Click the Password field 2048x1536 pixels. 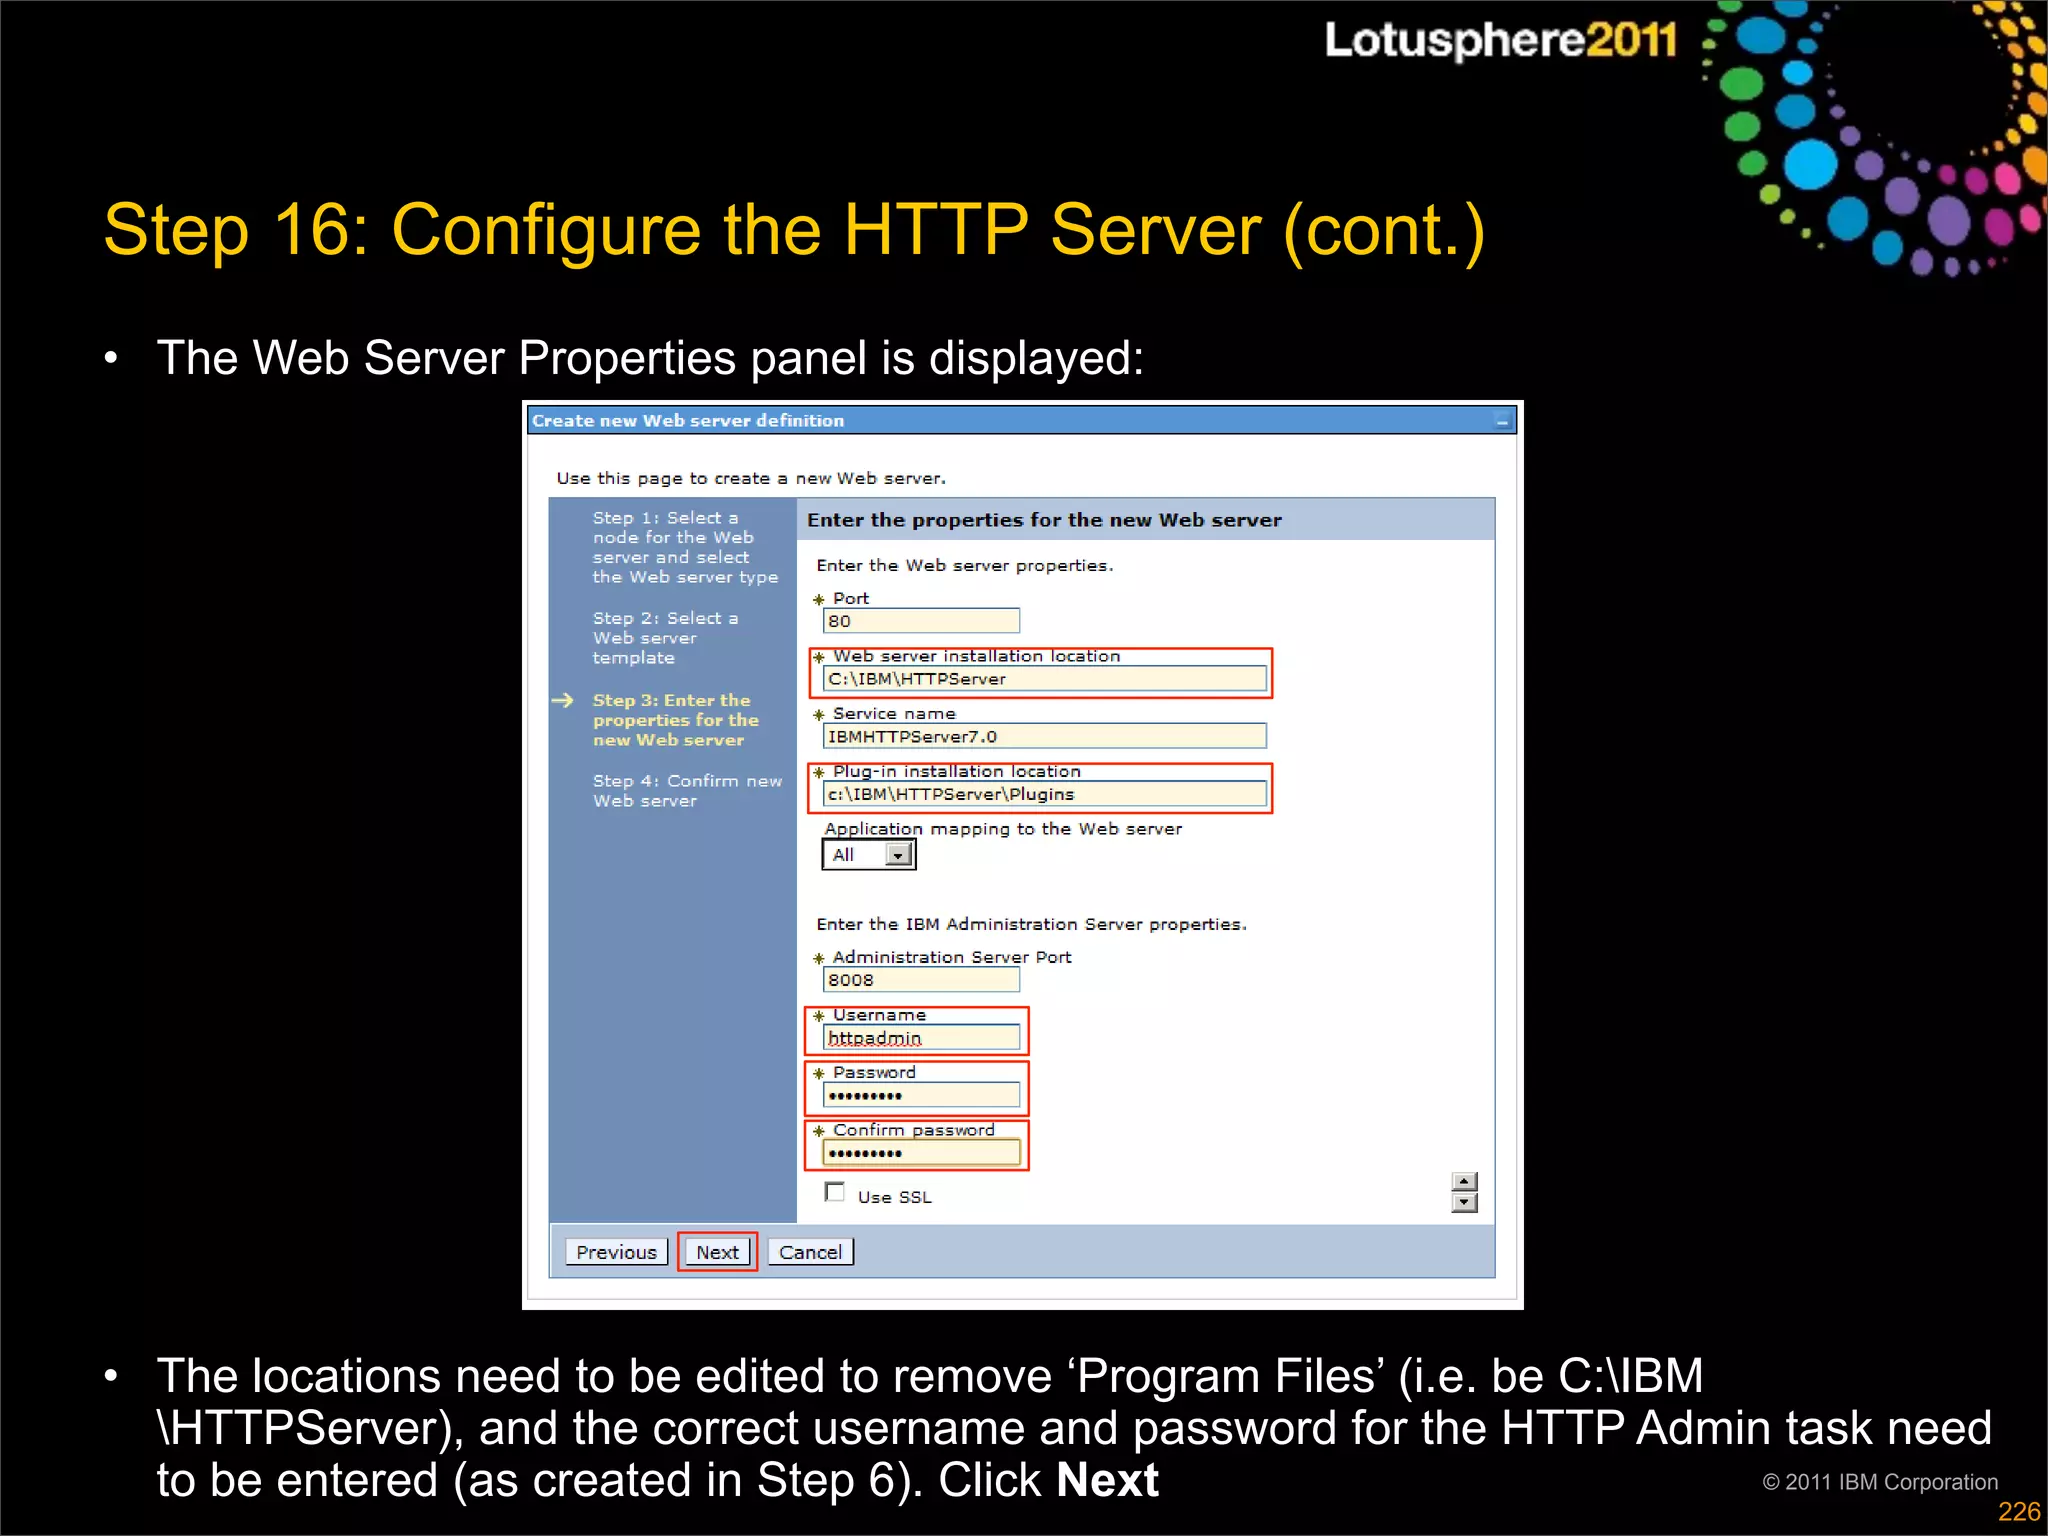click(921, 1095)
